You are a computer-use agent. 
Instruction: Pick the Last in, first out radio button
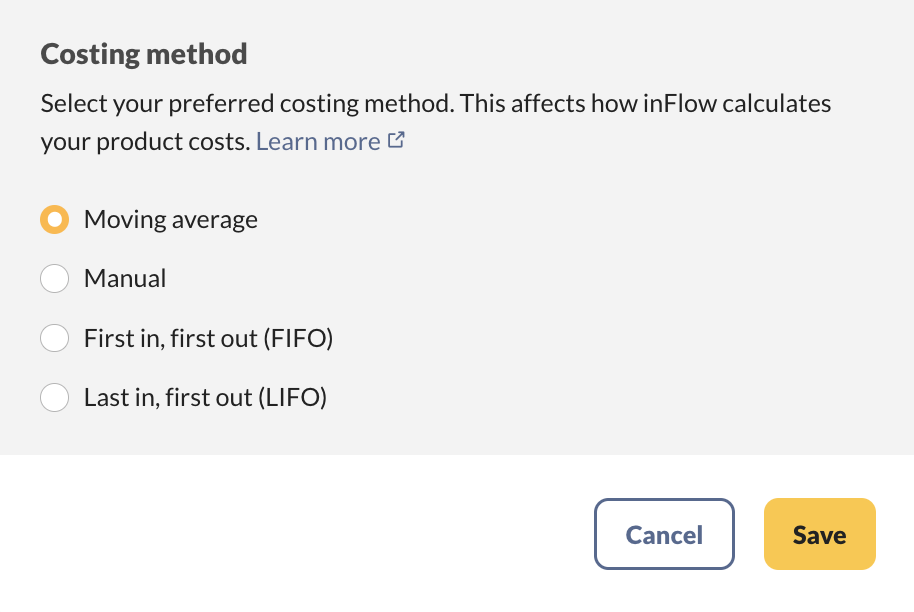(54, 398)
